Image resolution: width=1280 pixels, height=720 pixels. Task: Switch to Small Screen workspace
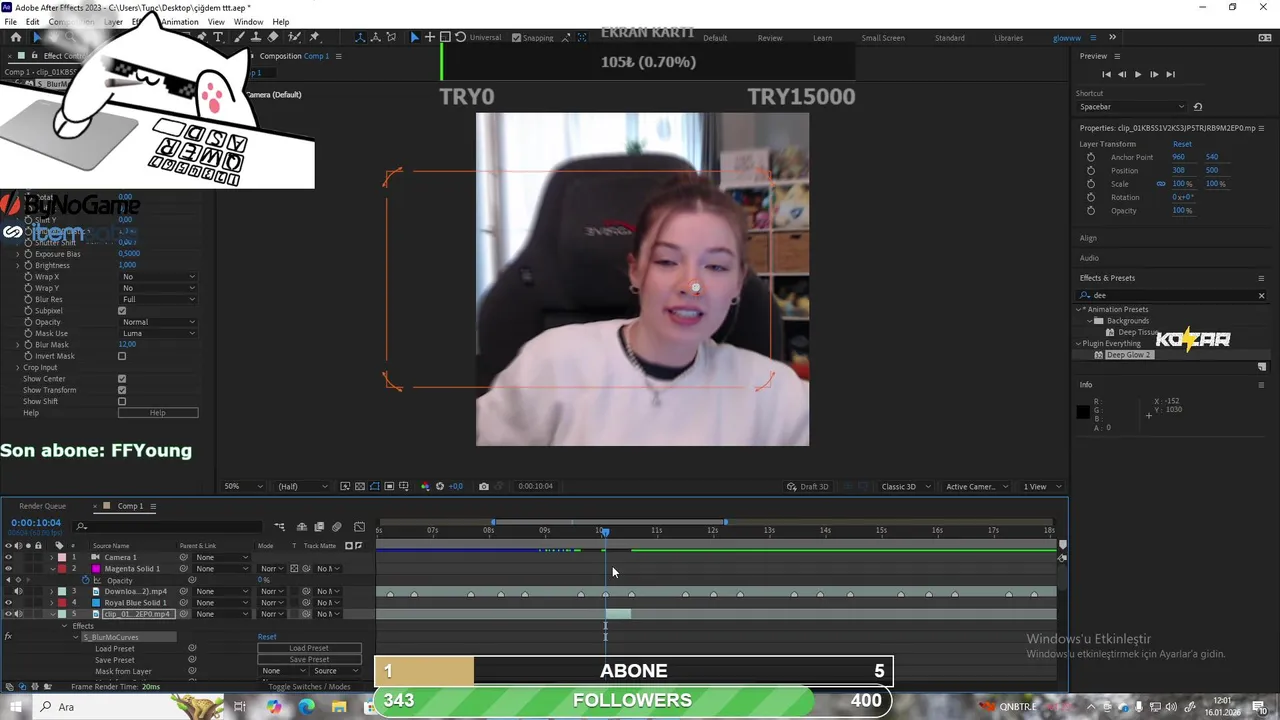pyautogui.click(x=883, y=38)
